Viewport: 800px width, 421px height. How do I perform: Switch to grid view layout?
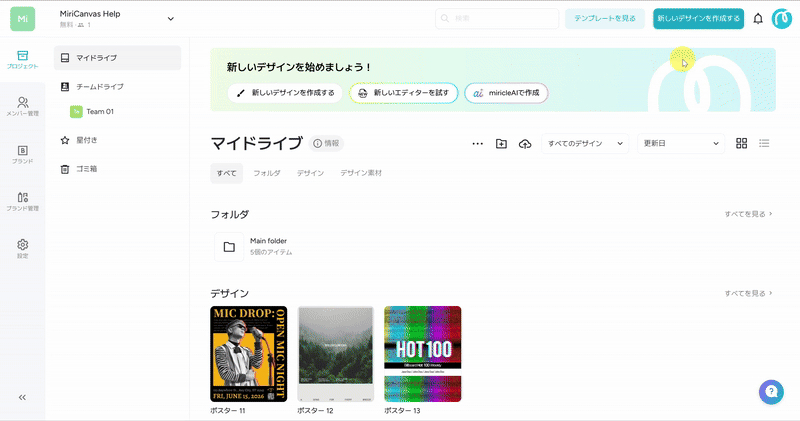pos(742,144)
